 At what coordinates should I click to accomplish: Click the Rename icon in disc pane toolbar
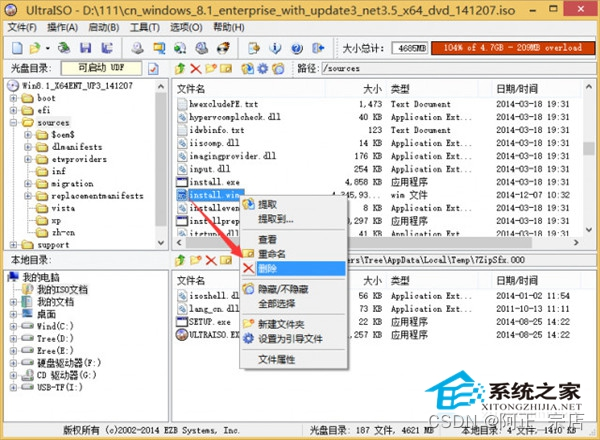tap(226, 69)
